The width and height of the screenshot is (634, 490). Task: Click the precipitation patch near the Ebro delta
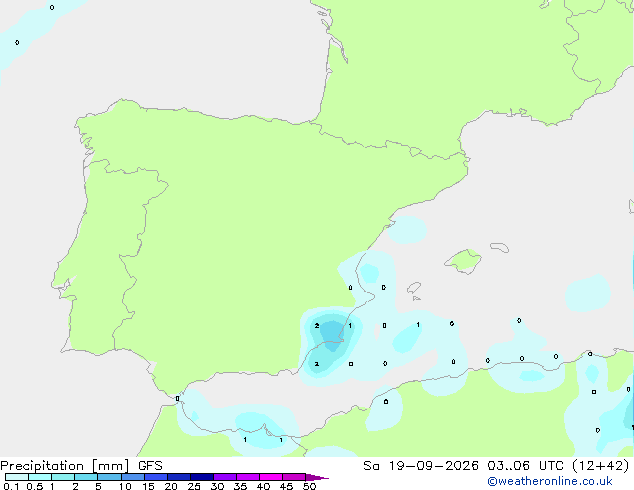(406, 230)
